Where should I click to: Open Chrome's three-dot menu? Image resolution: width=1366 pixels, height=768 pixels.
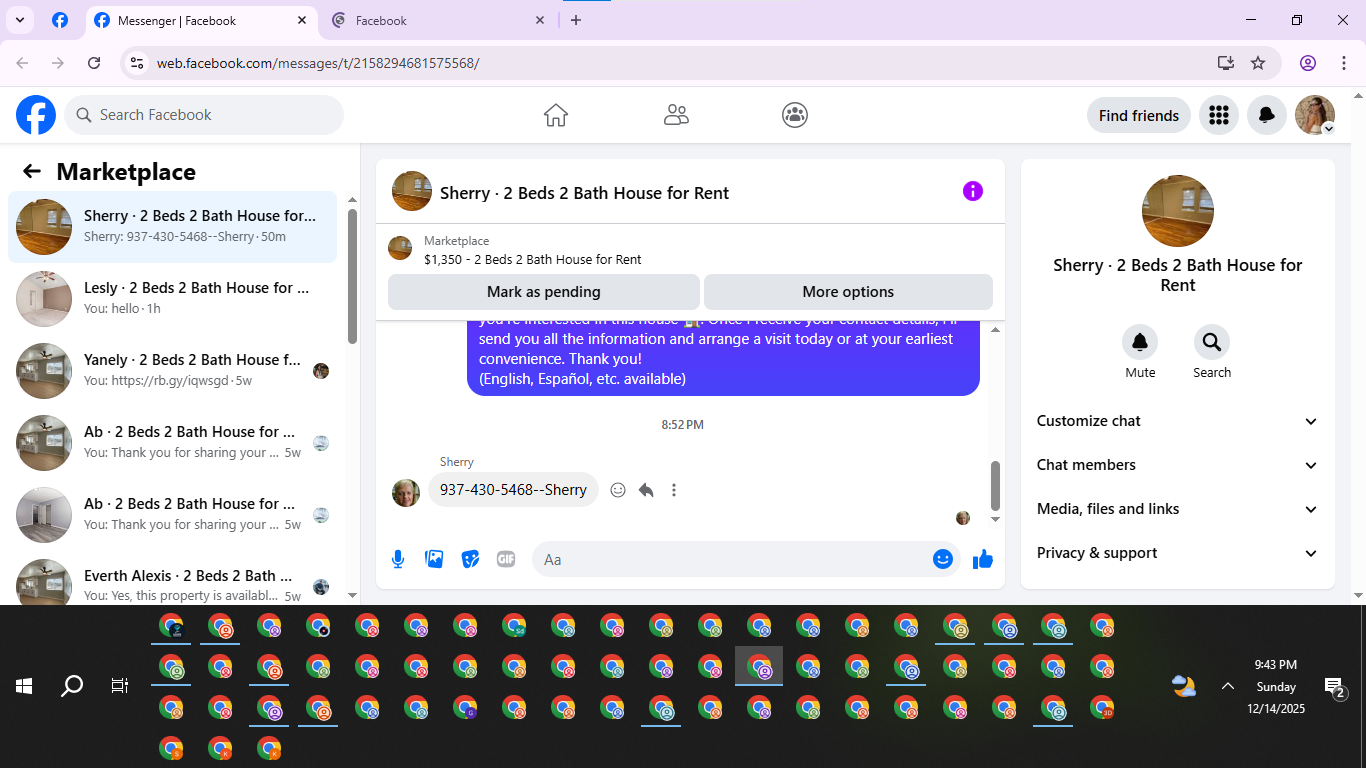pos(1343,63)
